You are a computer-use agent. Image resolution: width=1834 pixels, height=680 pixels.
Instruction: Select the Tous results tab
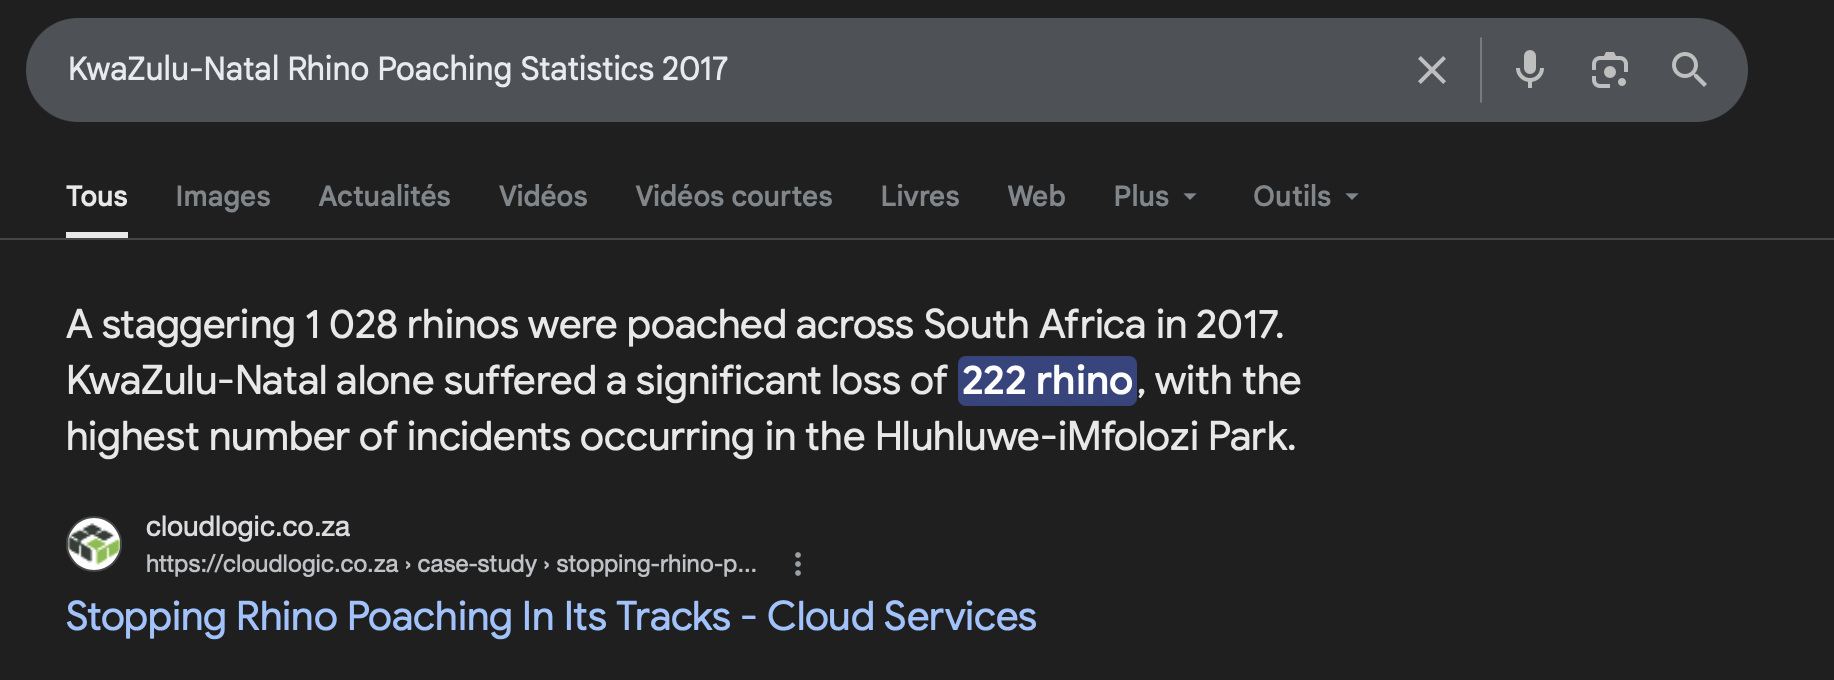point(97,196)
